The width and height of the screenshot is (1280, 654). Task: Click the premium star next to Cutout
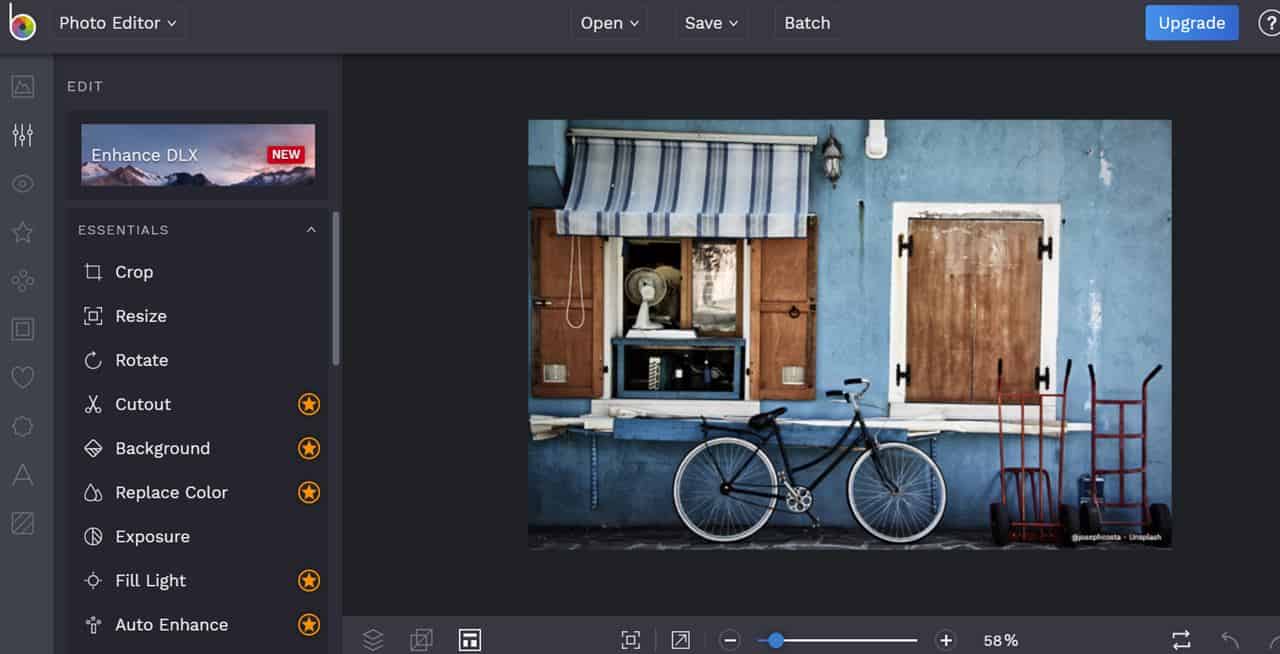pos(309,404)
